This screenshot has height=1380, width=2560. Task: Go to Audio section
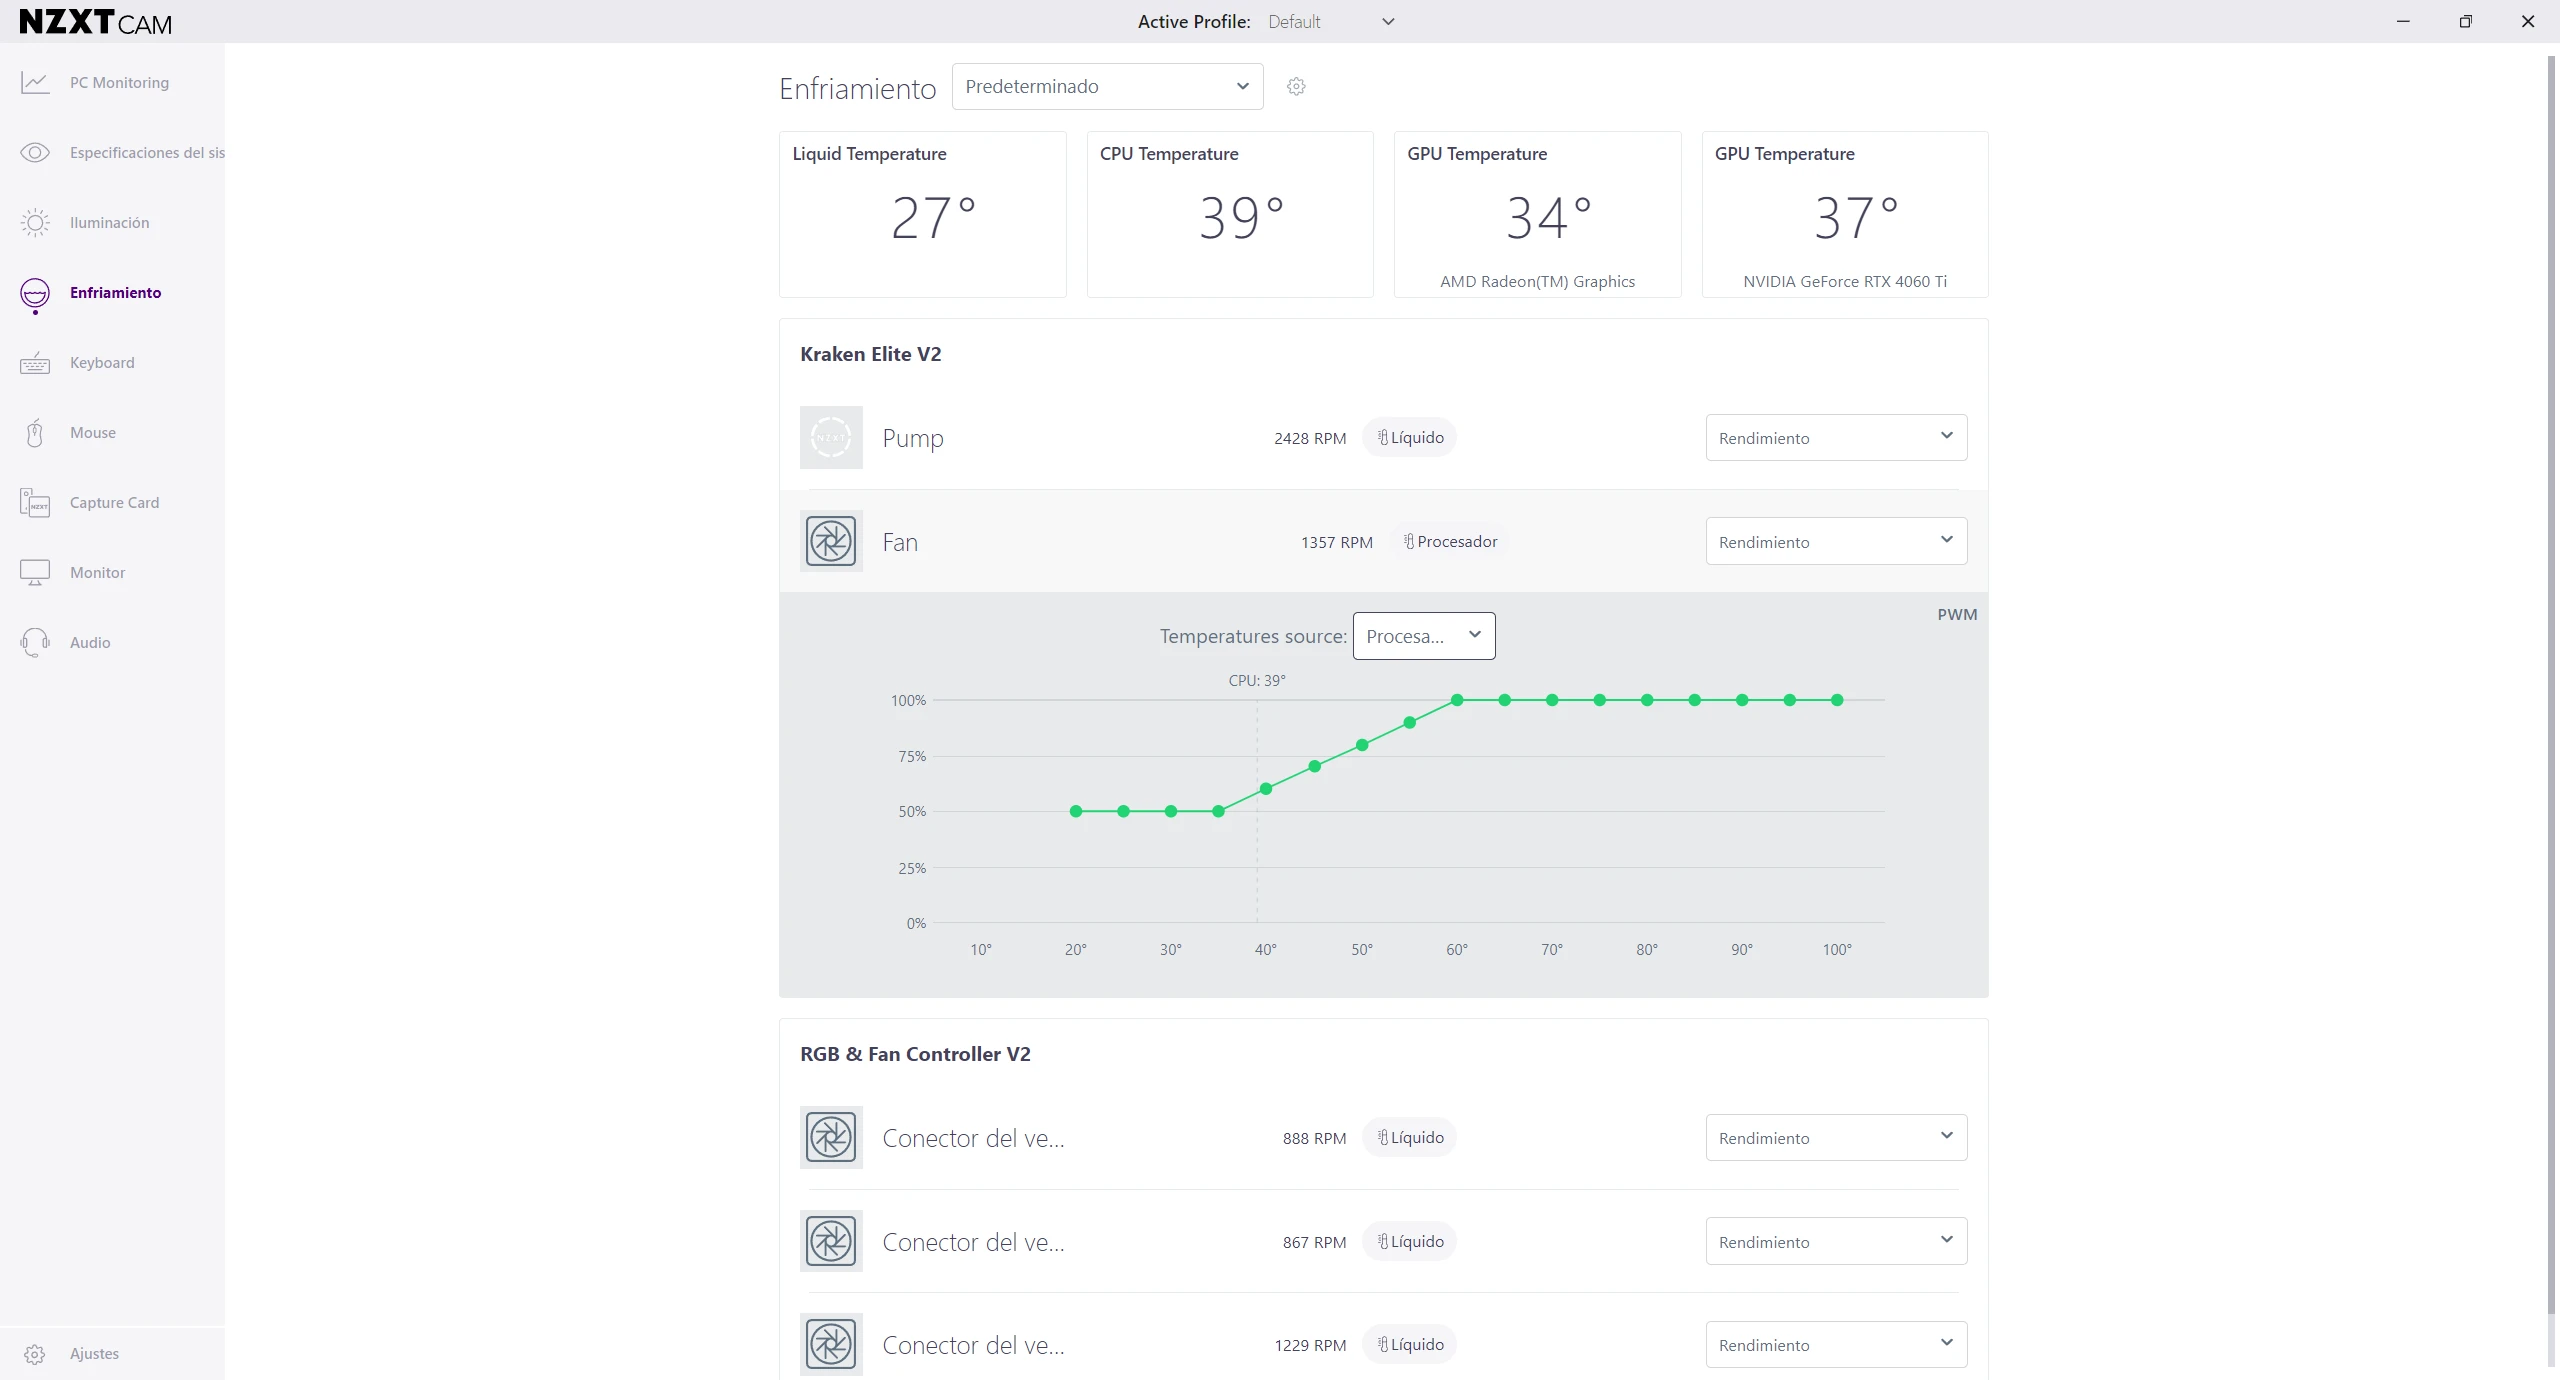click(90, 643)
